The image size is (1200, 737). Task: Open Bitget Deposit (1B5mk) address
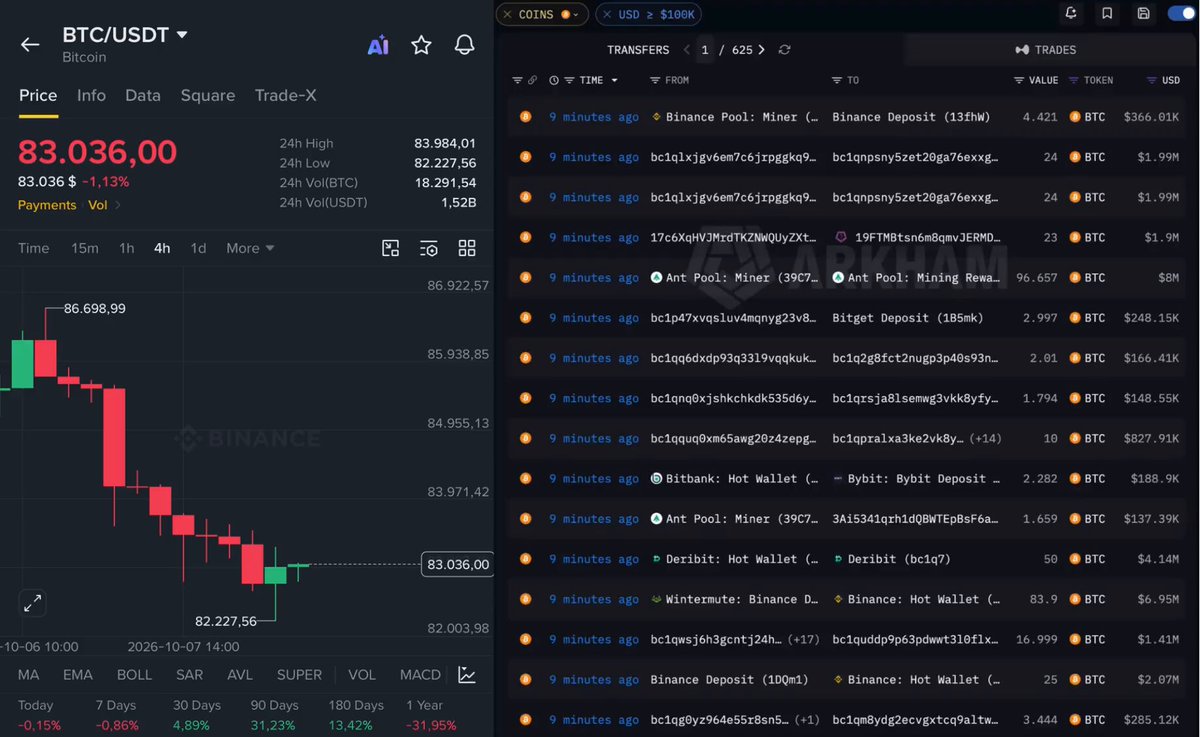click(908, 318)
